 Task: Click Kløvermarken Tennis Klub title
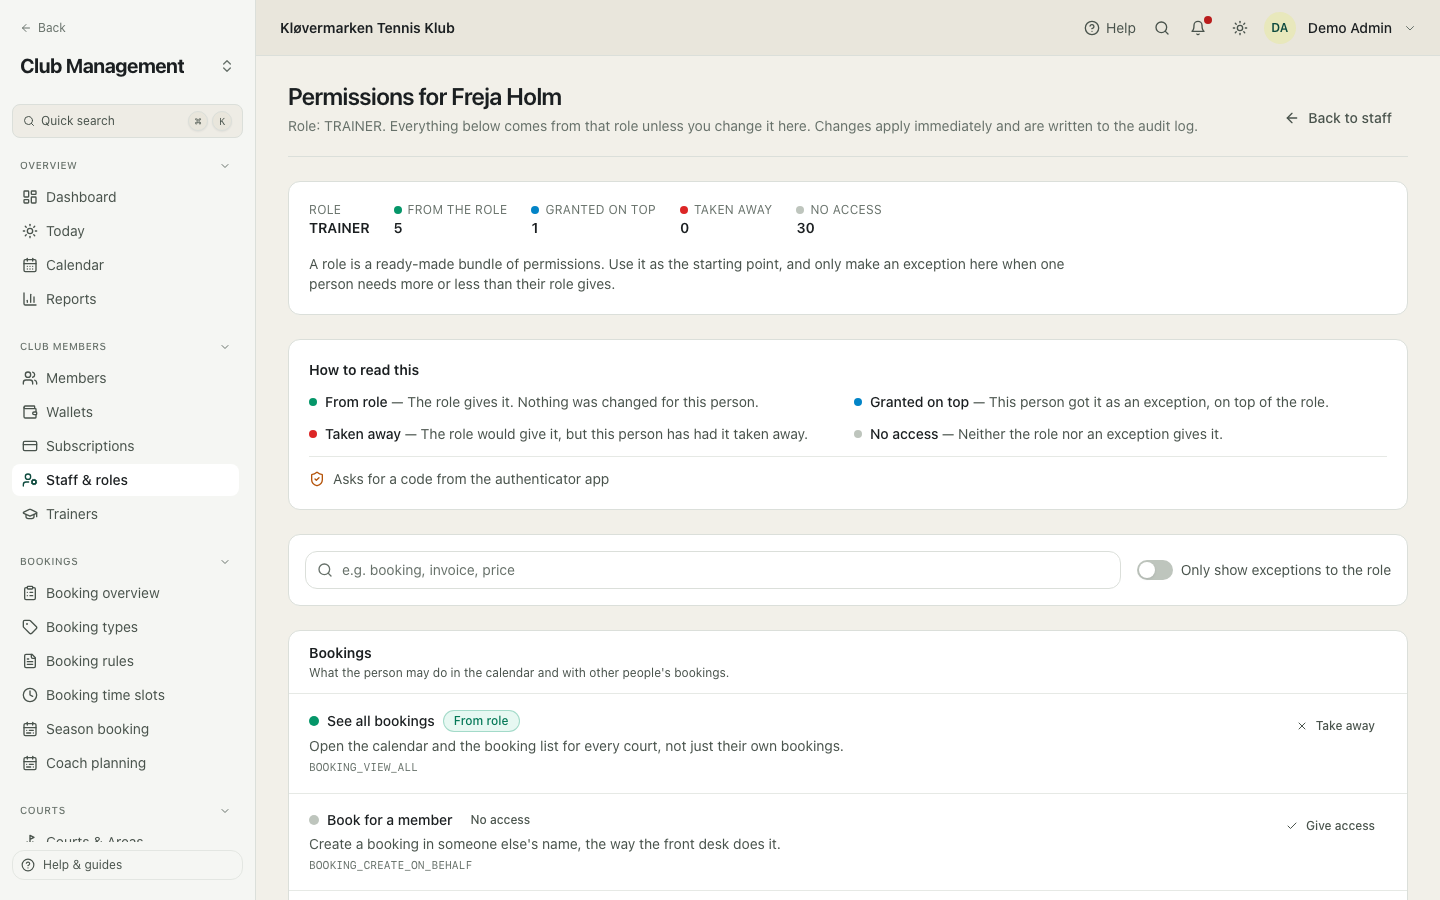[367, 28]
